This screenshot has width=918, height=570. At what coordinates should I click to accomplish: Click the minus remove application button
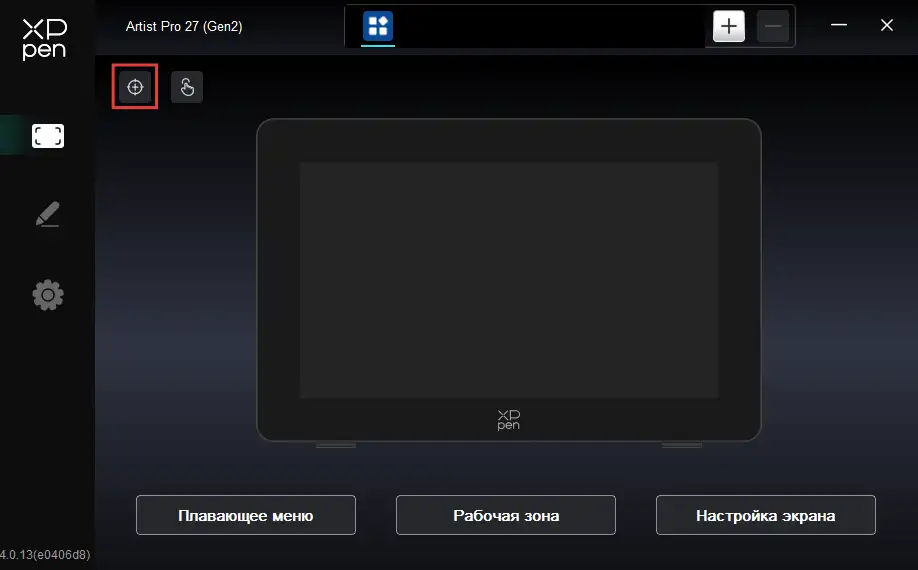(x=773, y=26)
